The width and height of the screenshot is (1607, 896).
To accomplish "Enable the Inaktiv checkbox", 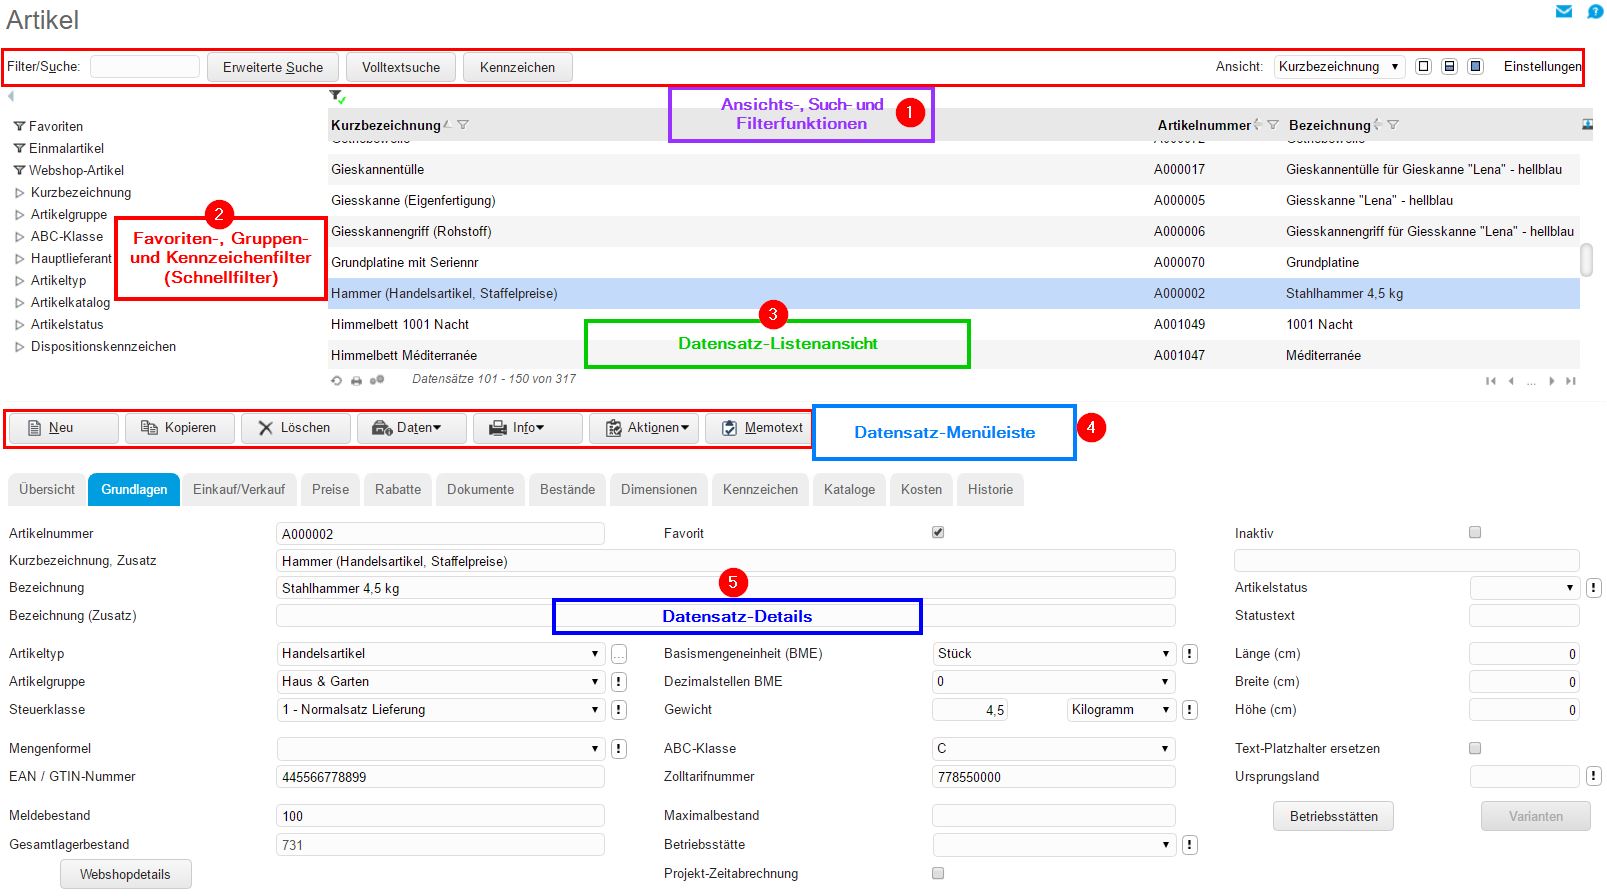I will pyautogui.click(x=1474, y=533).
